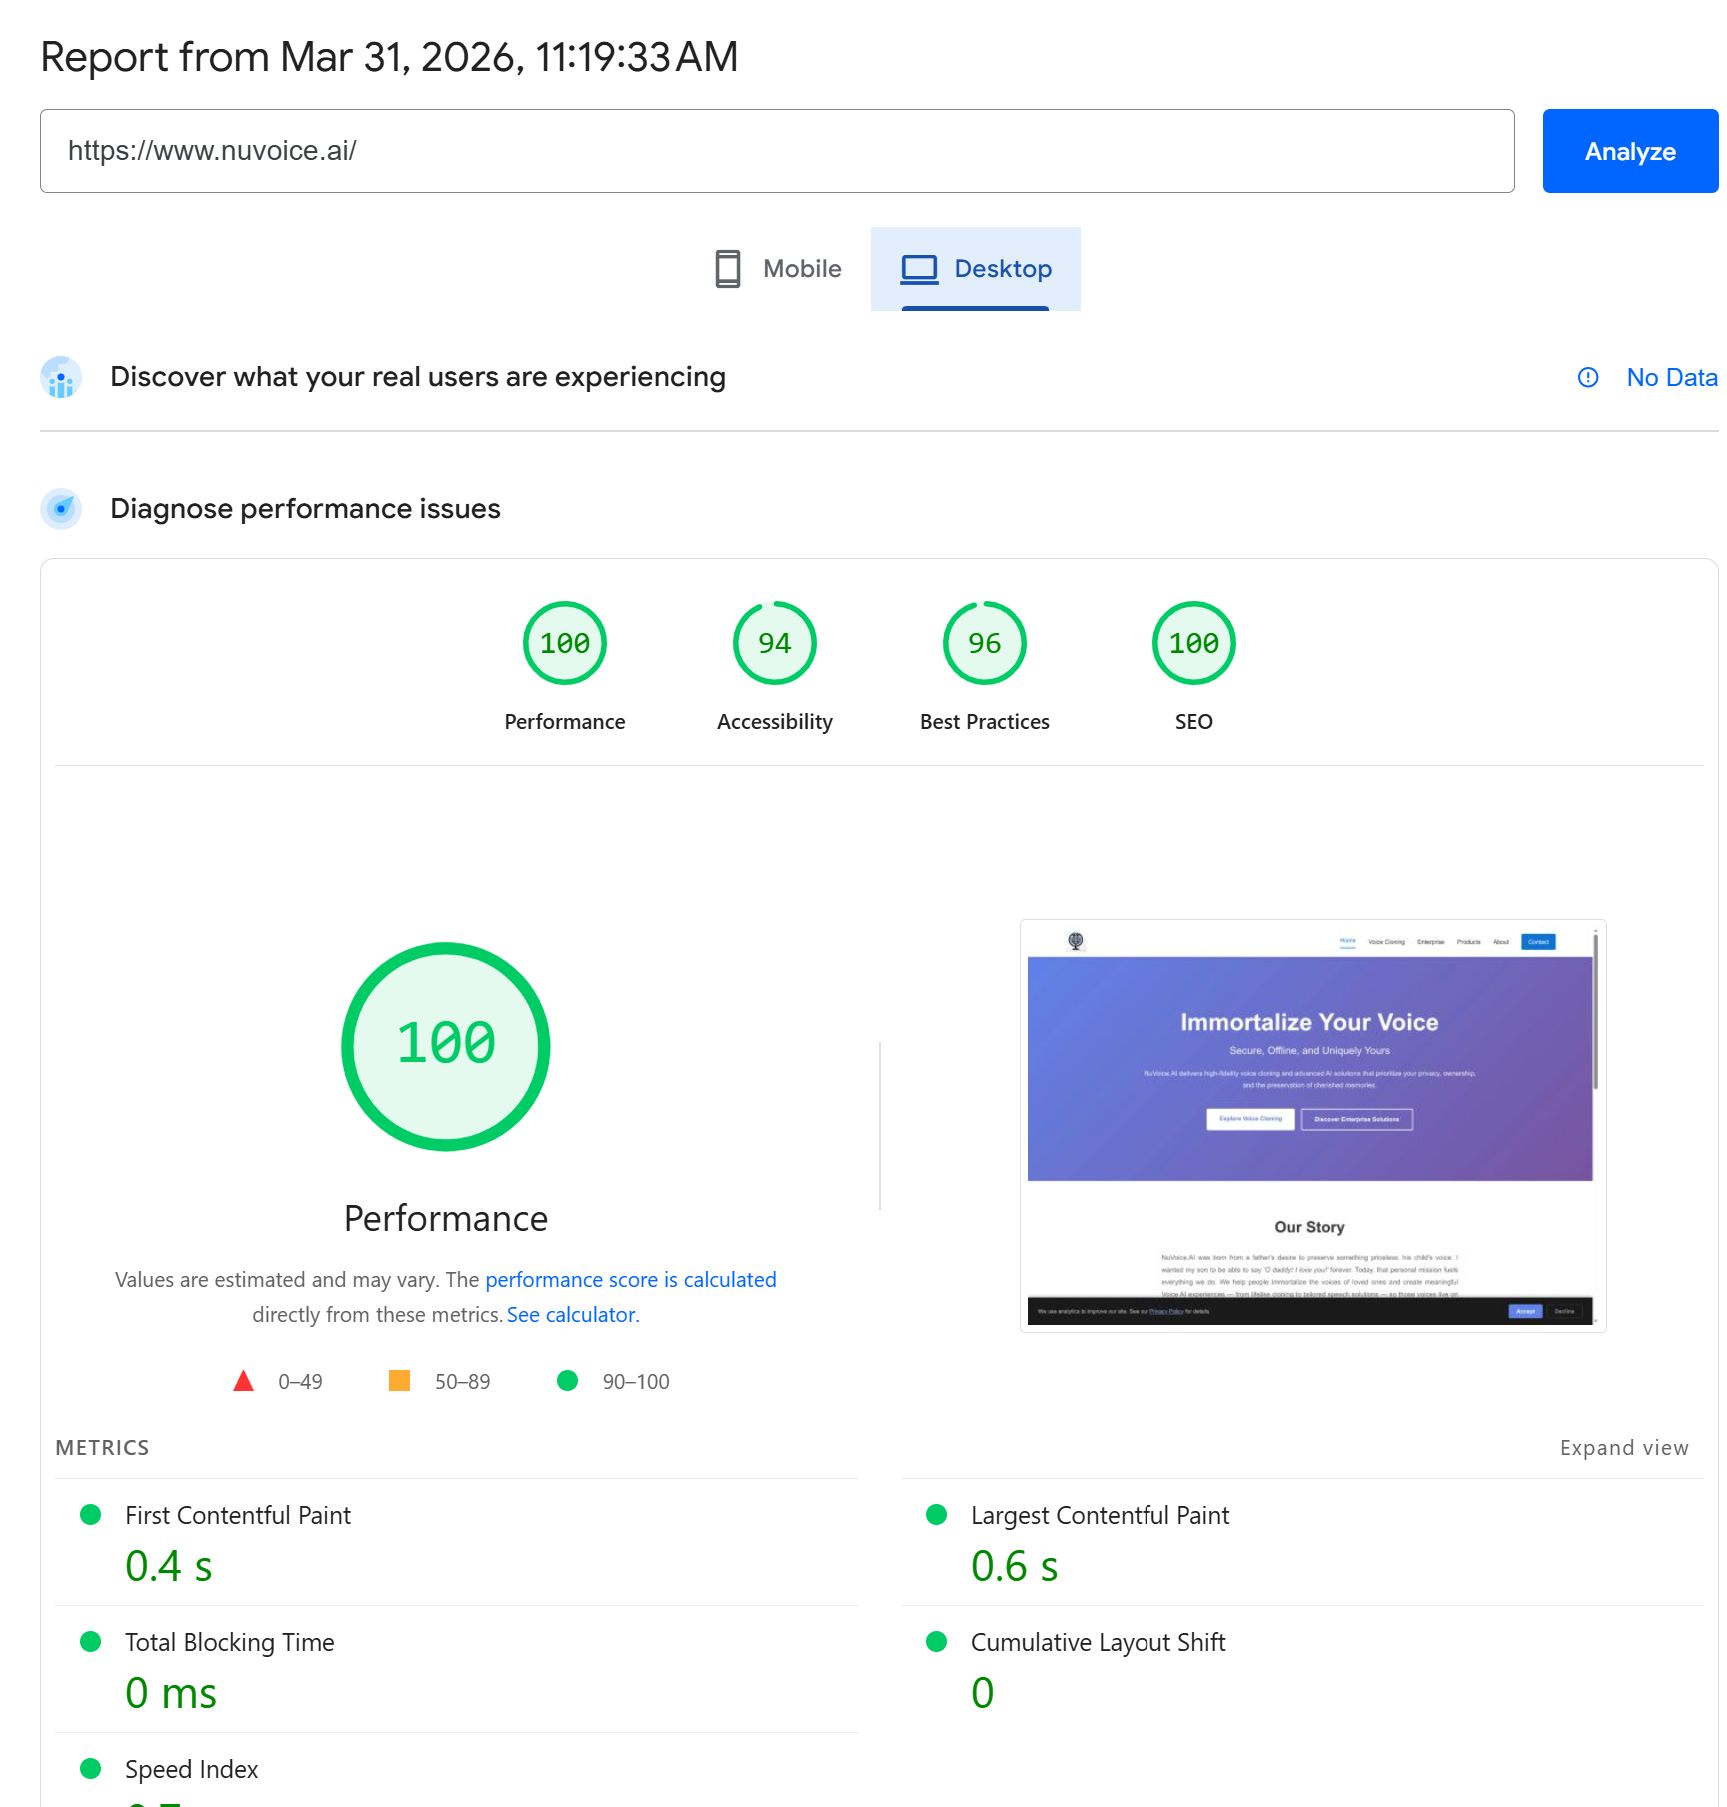Jump to Best Practices score gauge 96

click(985, 644)
